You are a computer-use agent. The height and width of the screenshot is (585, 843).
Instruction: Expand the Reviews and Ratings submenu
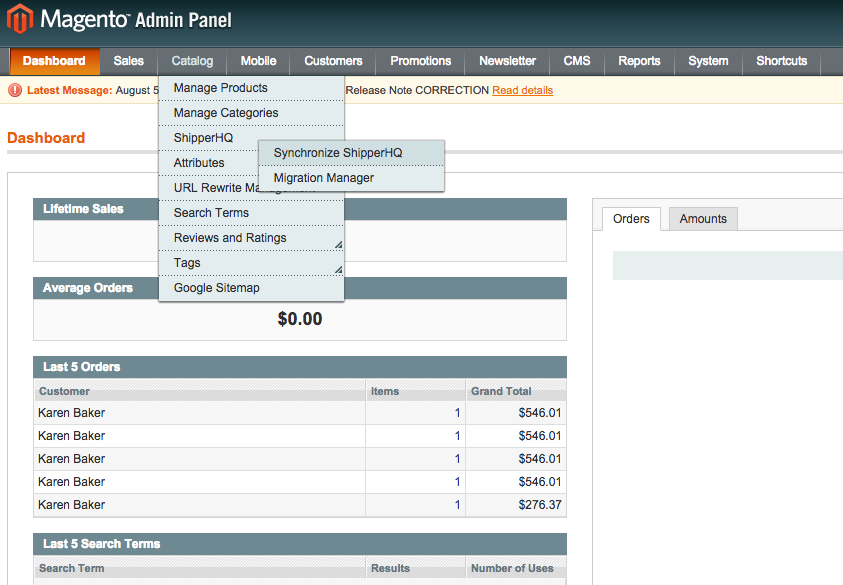pos(230,238)
